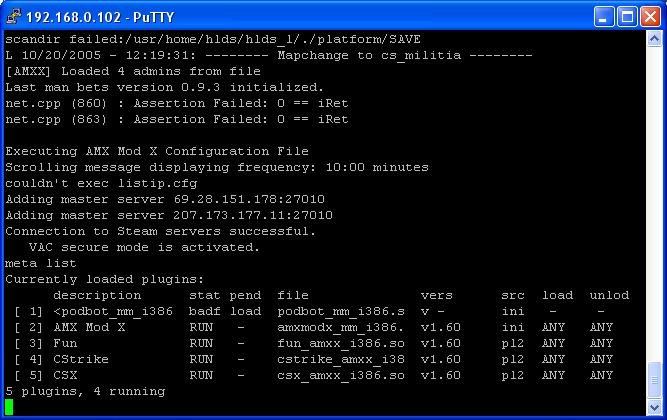Click master server '69.28.151.178:27010' line
Screen dimensions: 667x420
[165, 199]
